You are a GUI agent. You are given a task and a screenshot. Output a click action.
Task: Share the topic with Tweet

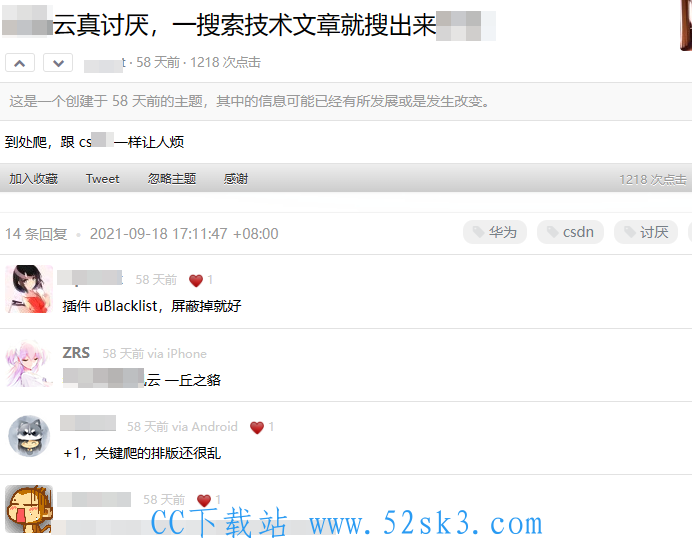[x=102, y=179]
